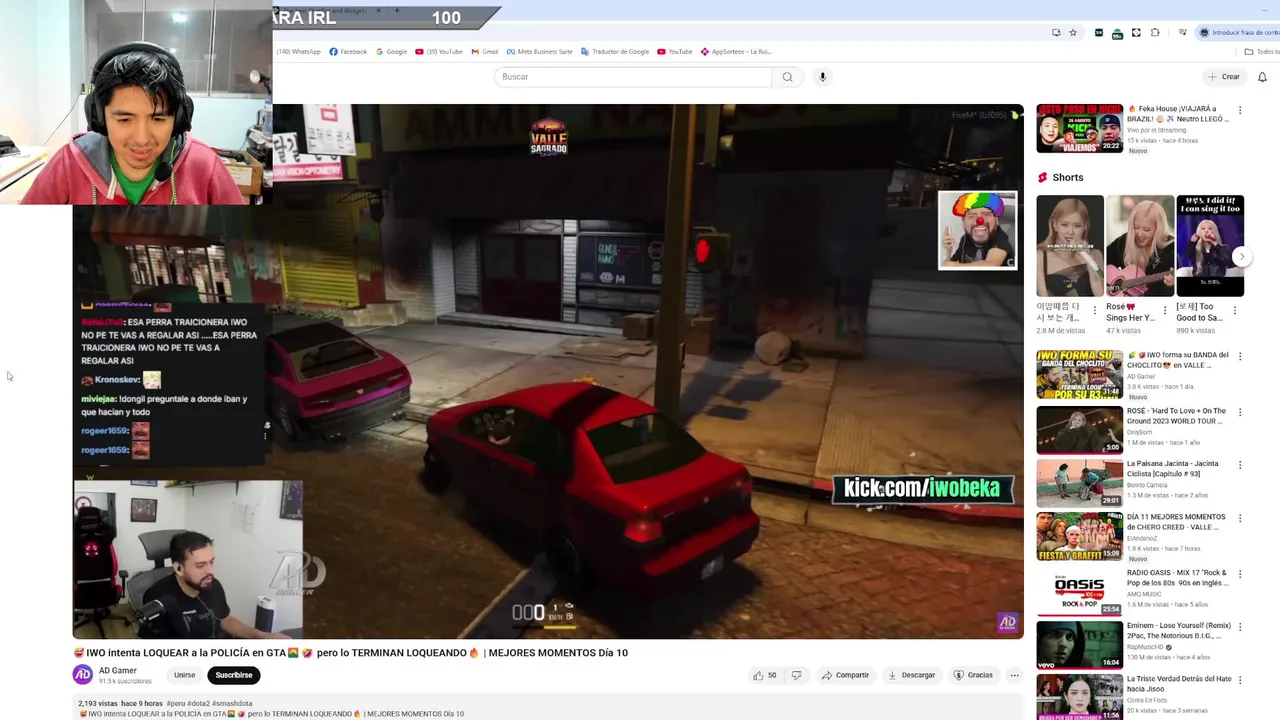The width and height of the screenshot is (1280, 720).
Task: Open browser extensions puzzle icon
Action: (1155, 33)
